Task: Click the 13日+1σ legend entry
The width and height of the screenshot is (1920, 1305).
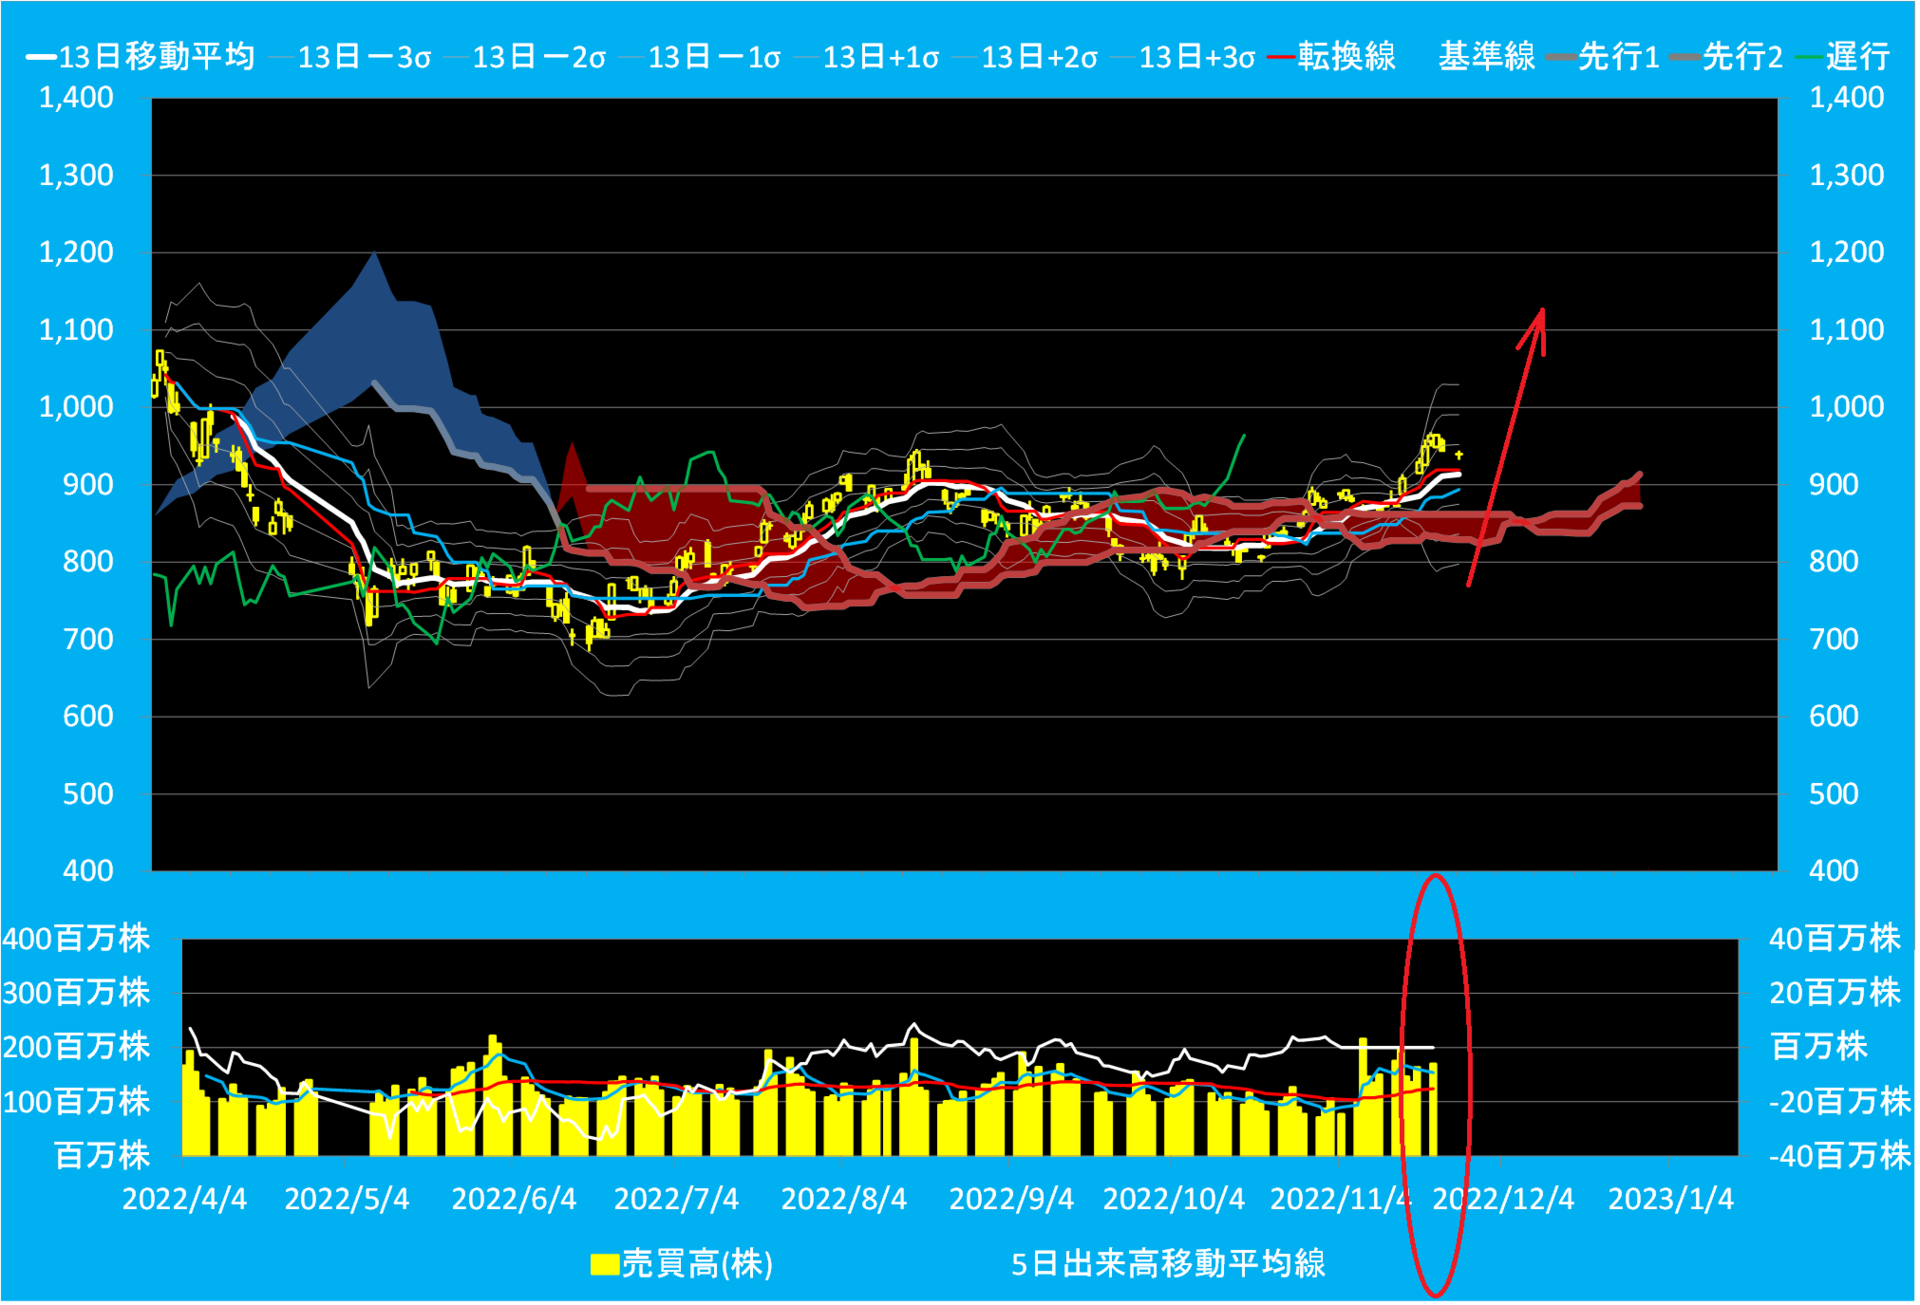Action: (x=868, y=56)
